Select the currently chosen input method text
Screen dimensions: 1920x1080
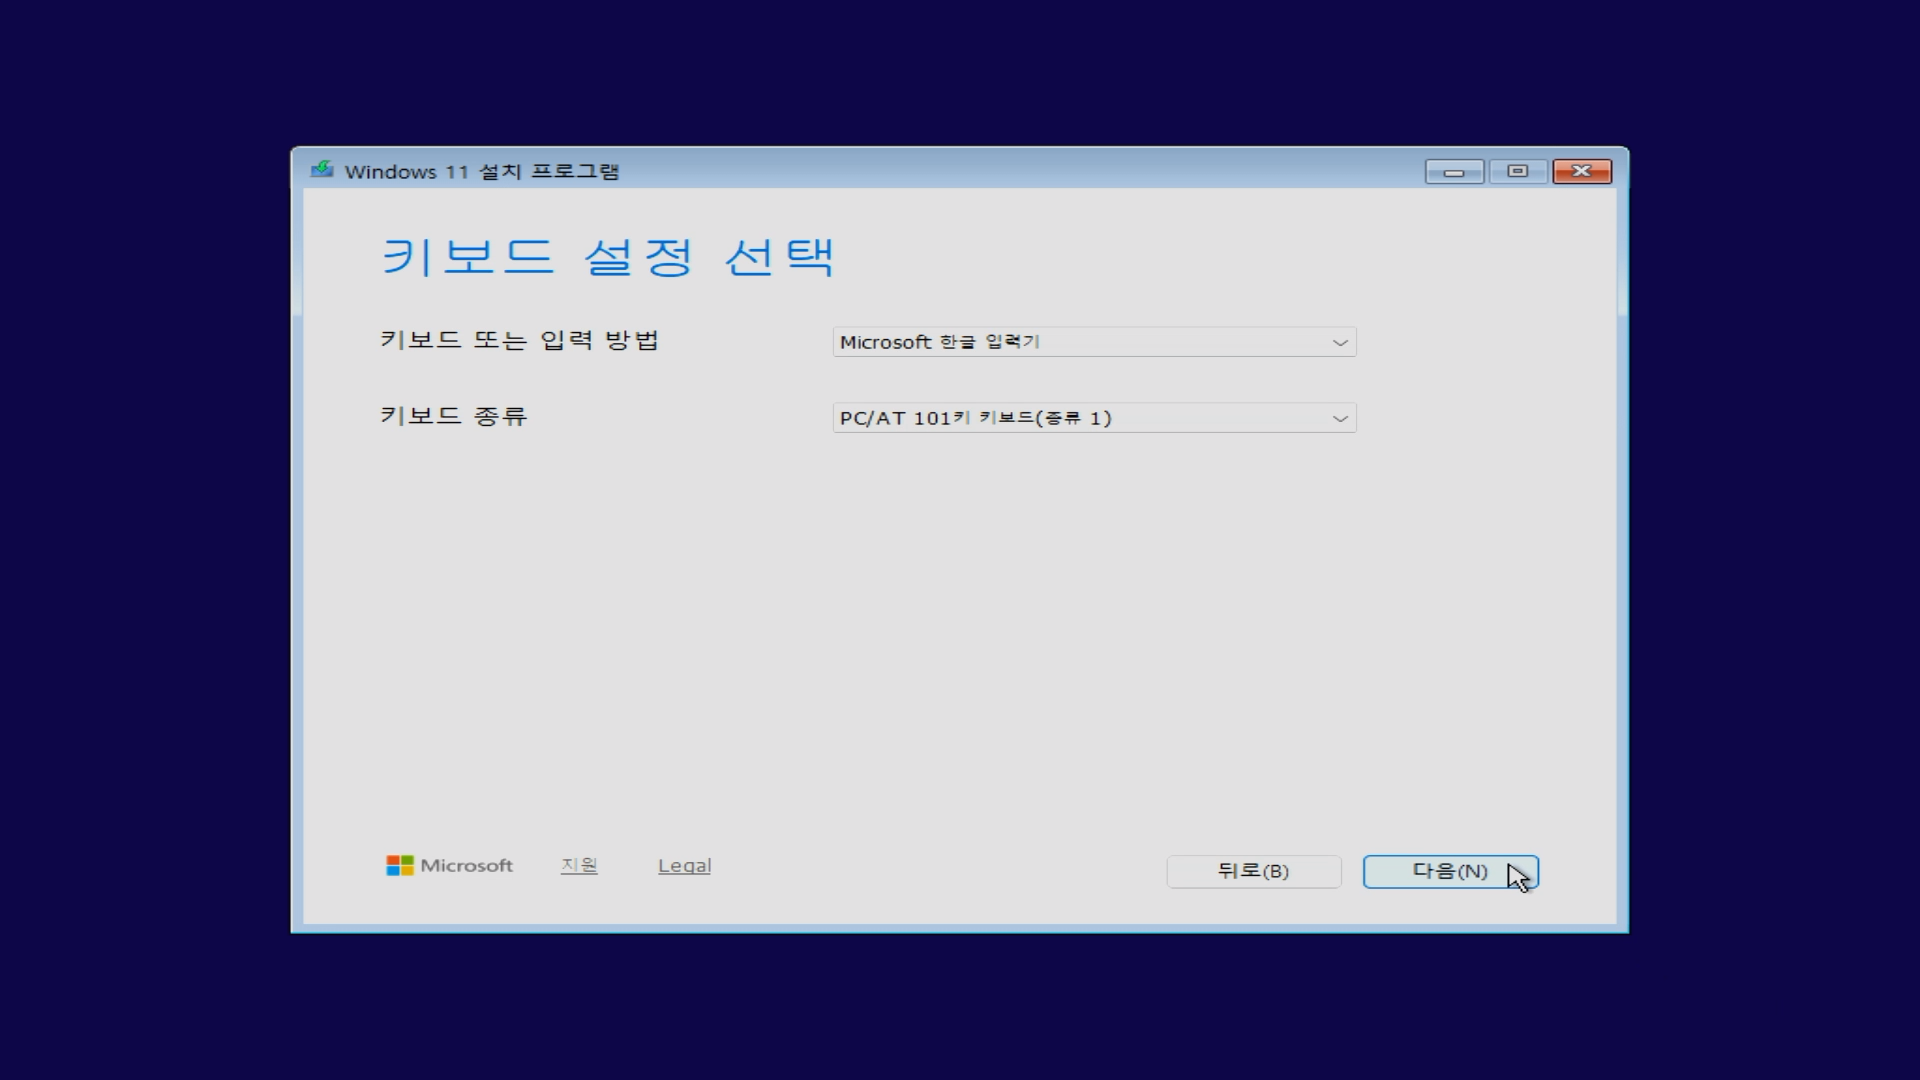pyautogui.click(x=940, y=341)
